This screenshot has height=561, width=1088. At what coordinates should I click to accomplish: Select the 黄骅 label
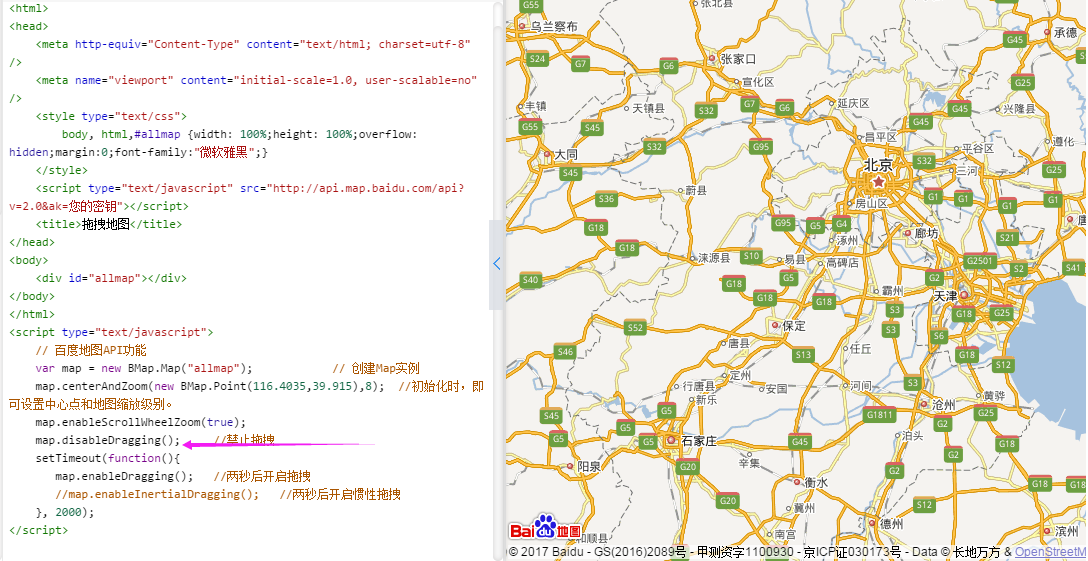[994, 395]
